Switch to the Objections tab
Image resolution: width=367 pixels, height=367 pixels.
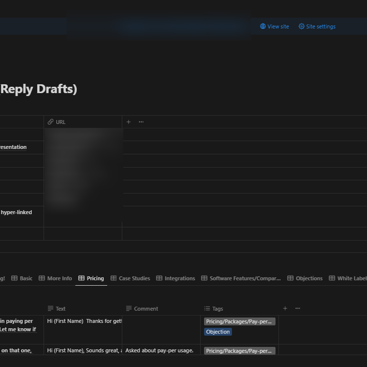pos(305,278)
